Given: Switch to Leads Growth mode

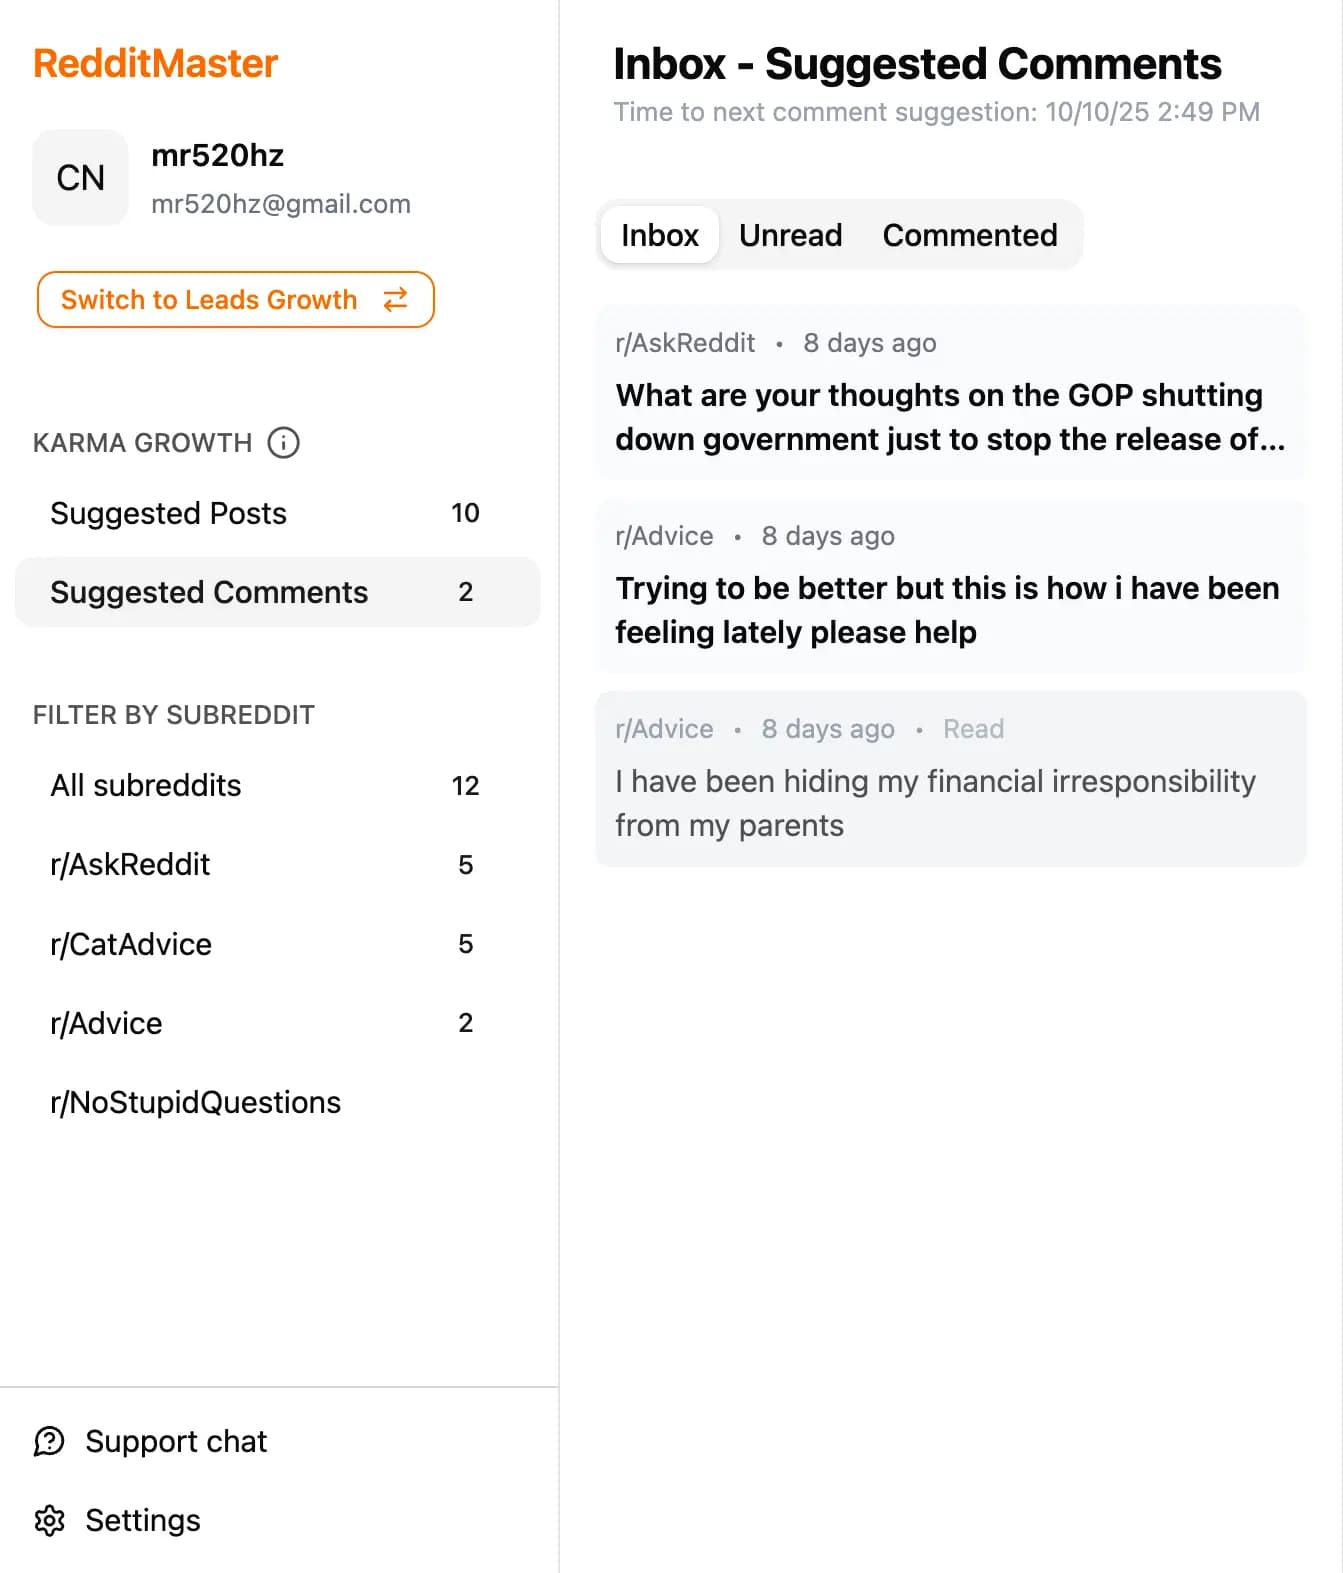Looking at the screenshot, I should coord(235,300).
